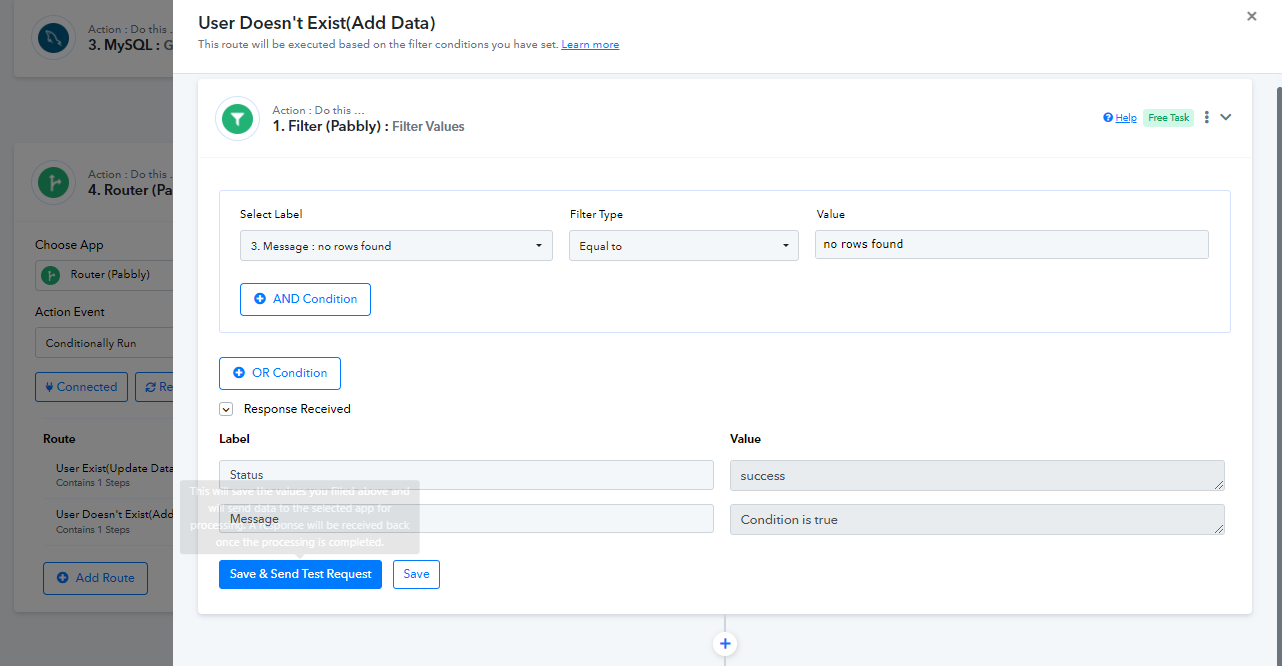This screenshot has height=666, width=1282.
Task: Click Add Route button in background
Action: [x=95, y=578]
